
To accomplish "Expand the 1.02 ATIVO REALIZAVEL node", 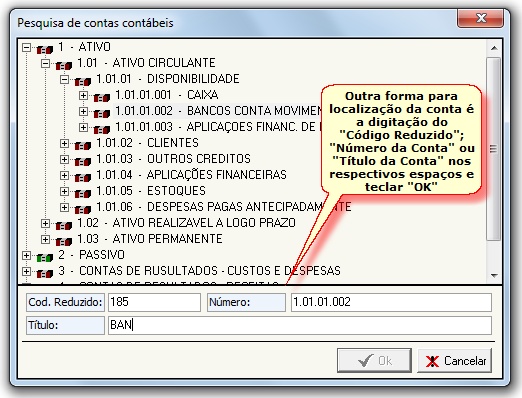I will [x=45, y=223].
